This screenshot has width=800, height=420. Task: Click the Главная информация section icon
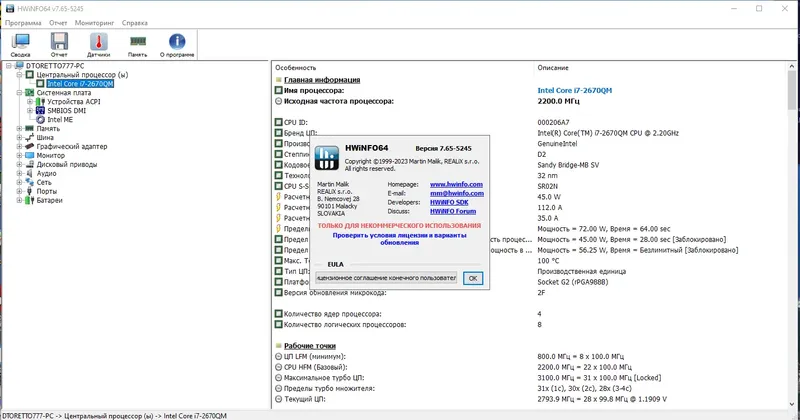point(279,80)
